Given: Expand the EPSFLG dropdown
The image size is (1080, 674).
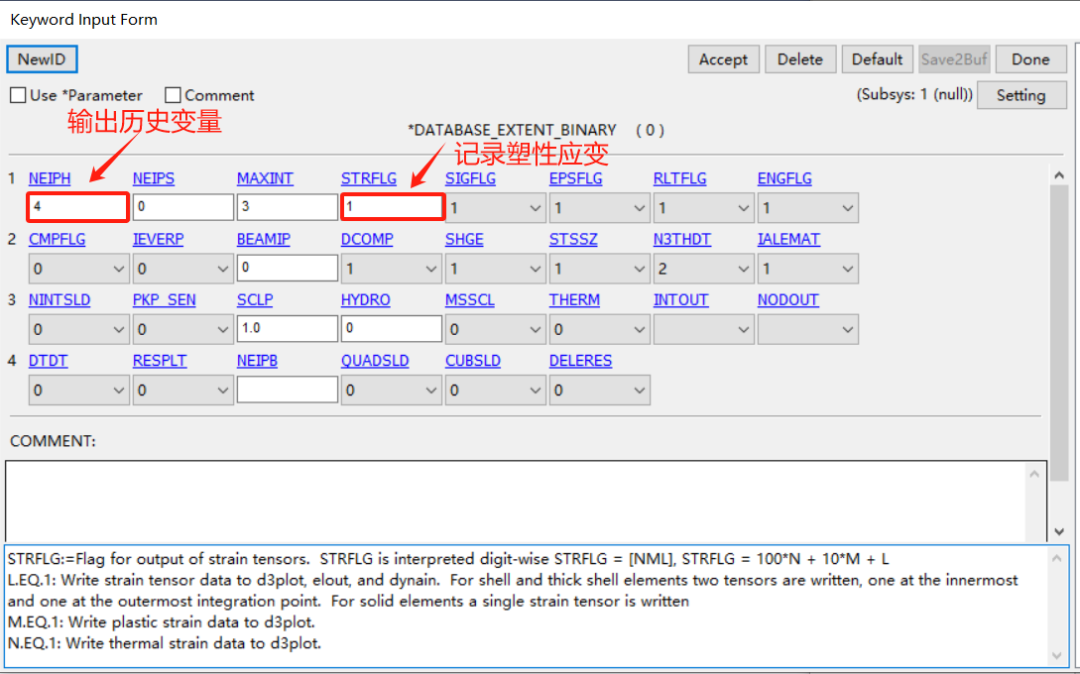Looking at the screenshot, I should coord(599,208).
